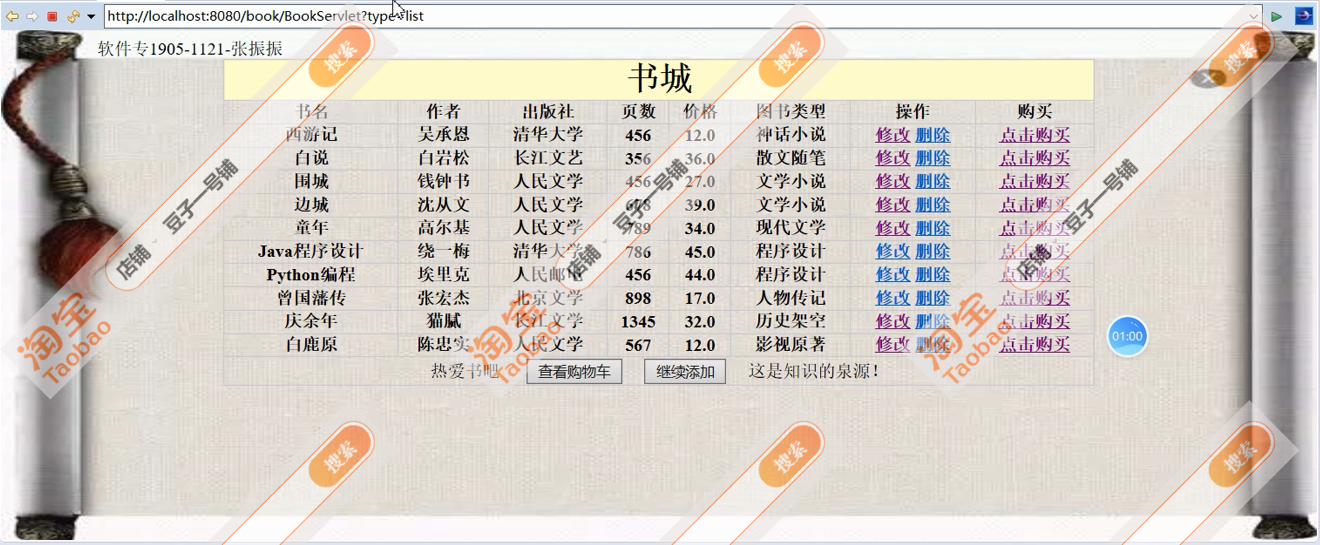Screen dimensions: 1320x545
Task: Select the 书名 column header
Action: [311, 112]
